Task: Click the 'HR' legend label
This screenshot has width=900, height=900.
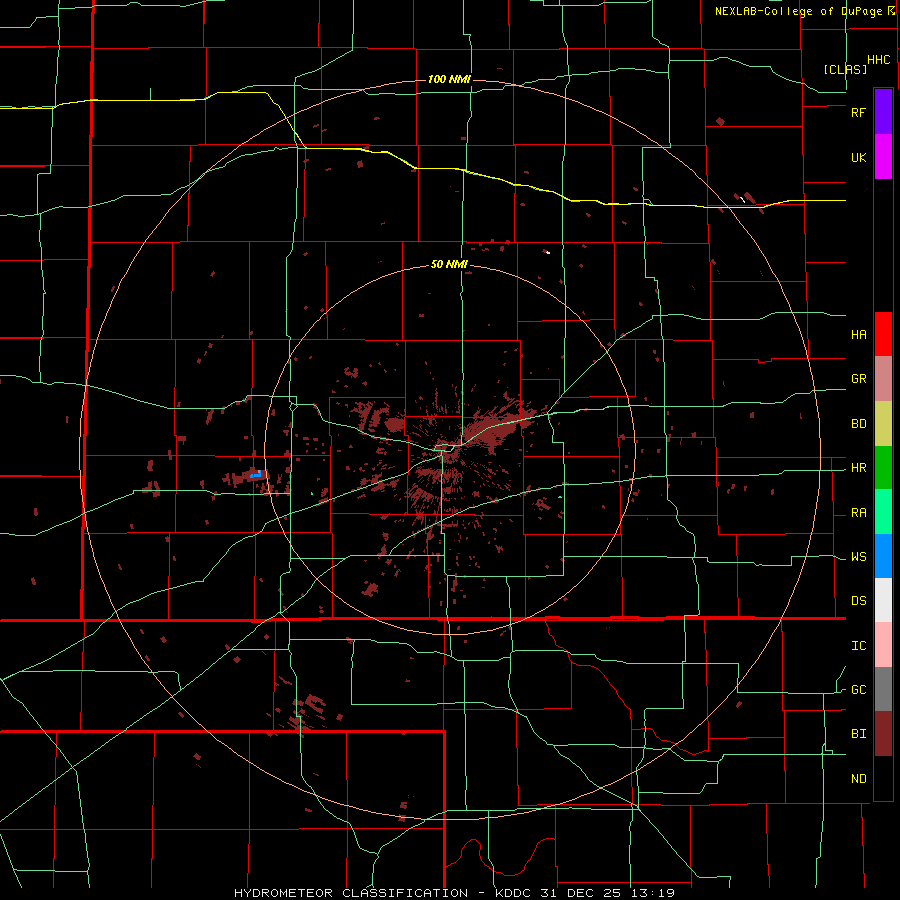Action: click(858, 467)
